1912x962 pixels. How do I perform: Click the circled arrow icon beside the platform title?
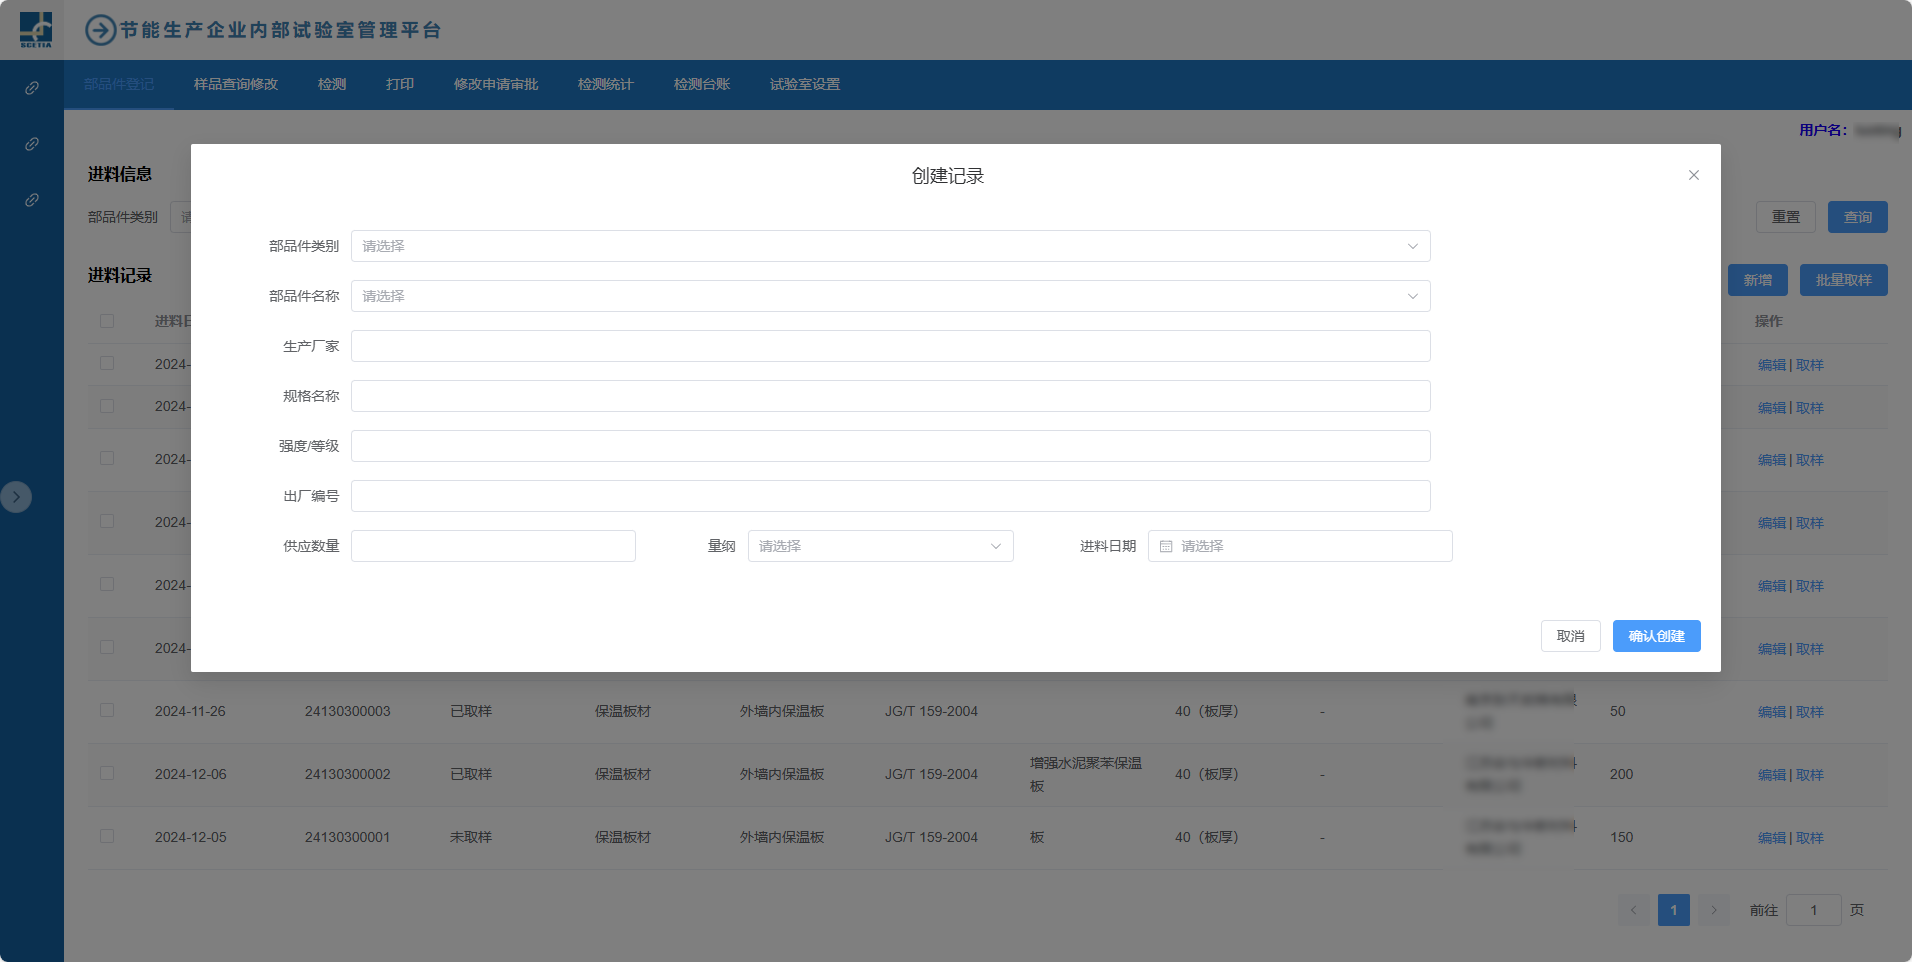point(100,30)
